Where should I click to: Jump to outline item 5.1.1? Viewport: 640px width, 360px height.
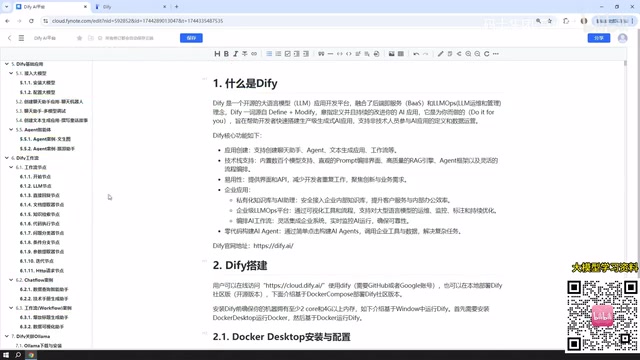tap(38, 83)
